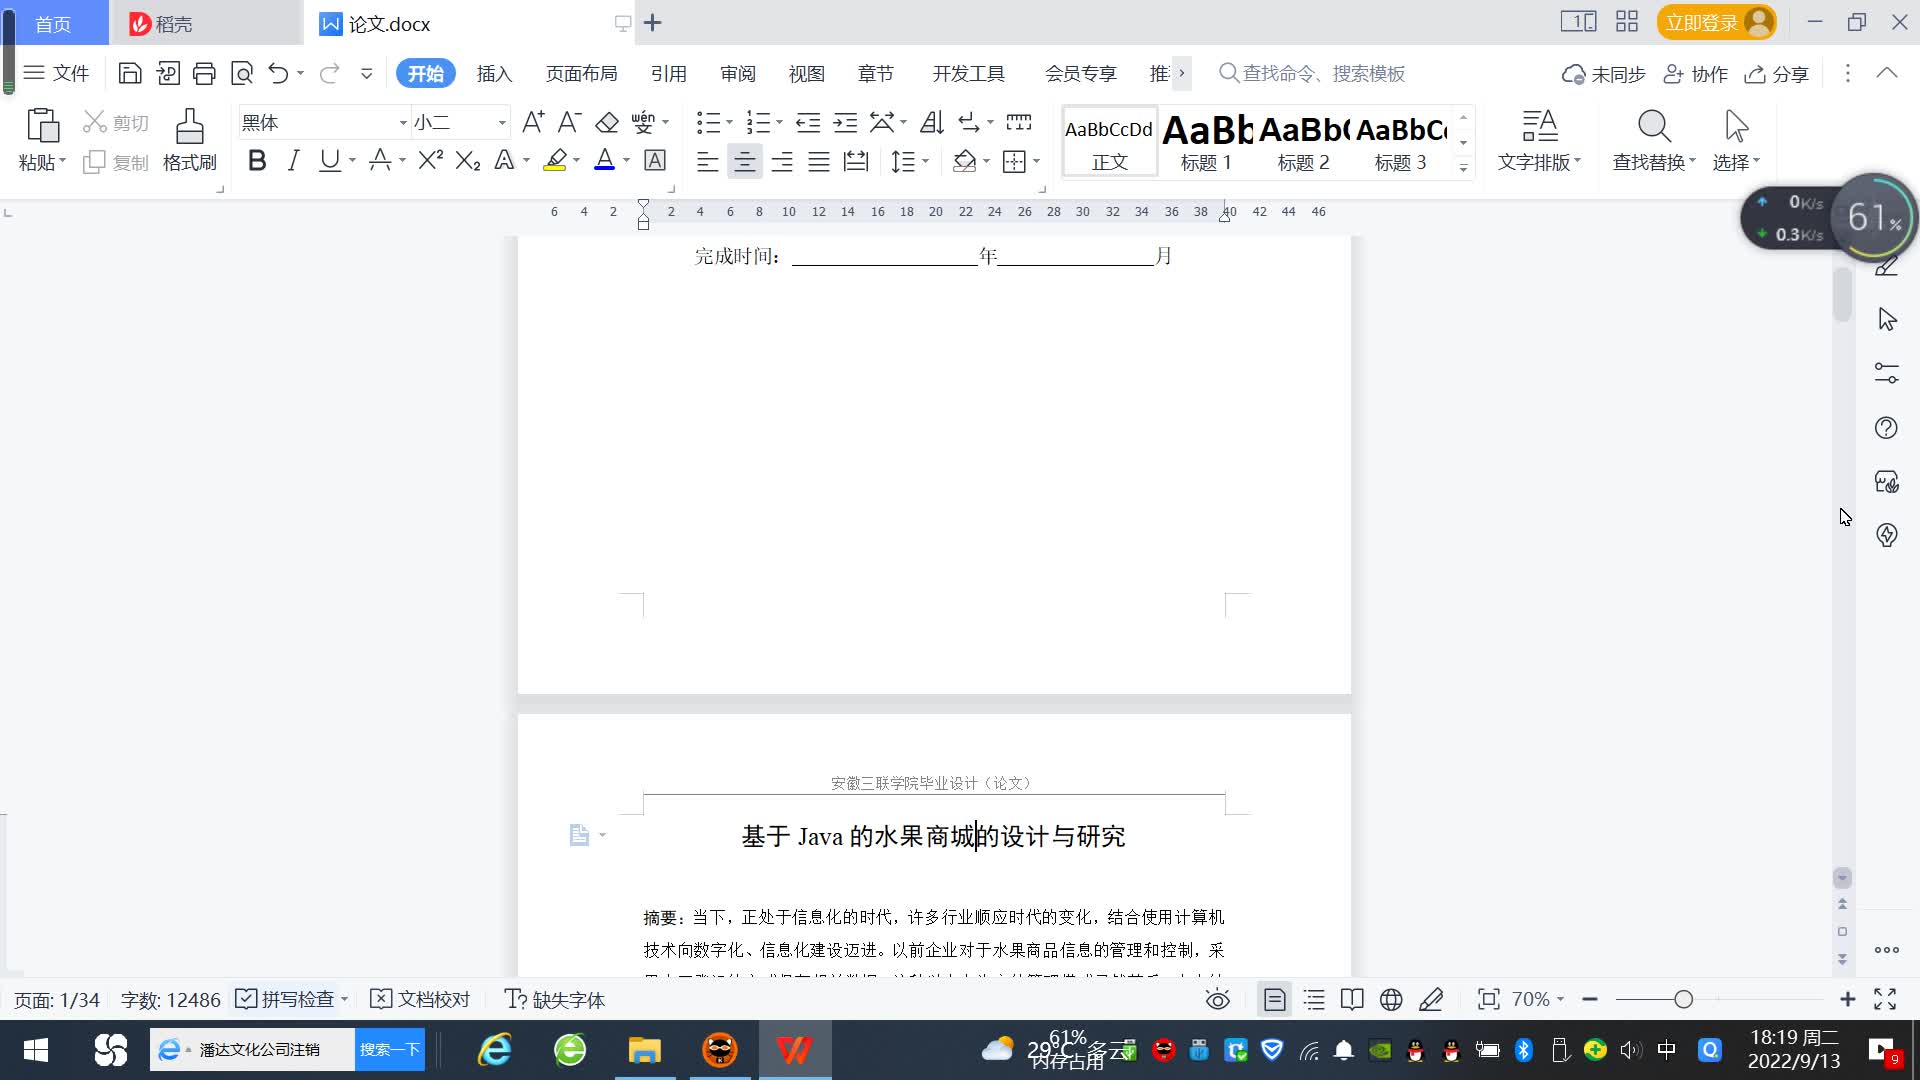
Task: Click the print icon in quick toolbar
Action: pos(204,73)
